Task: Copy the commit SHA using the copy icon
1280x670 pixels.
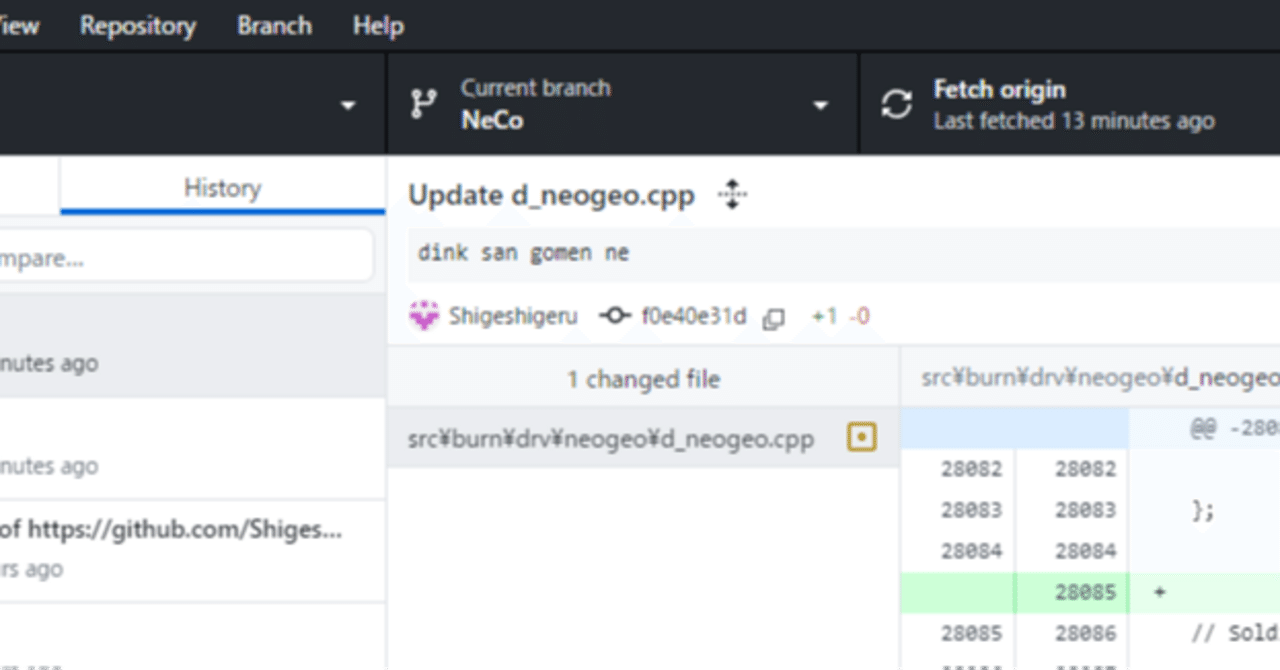Action: pos(775,316)
